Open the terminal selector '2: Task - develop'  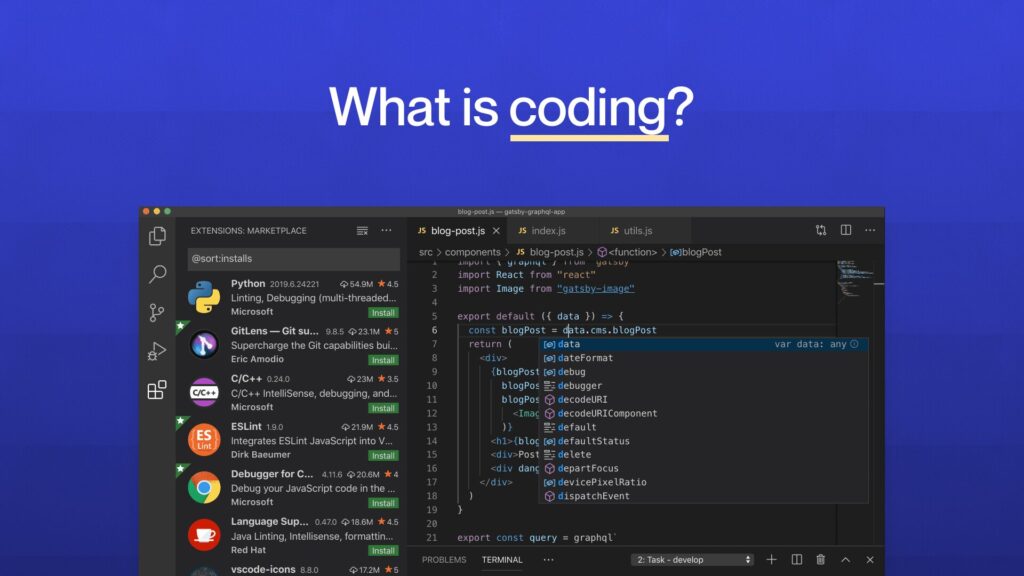[692, 560]
